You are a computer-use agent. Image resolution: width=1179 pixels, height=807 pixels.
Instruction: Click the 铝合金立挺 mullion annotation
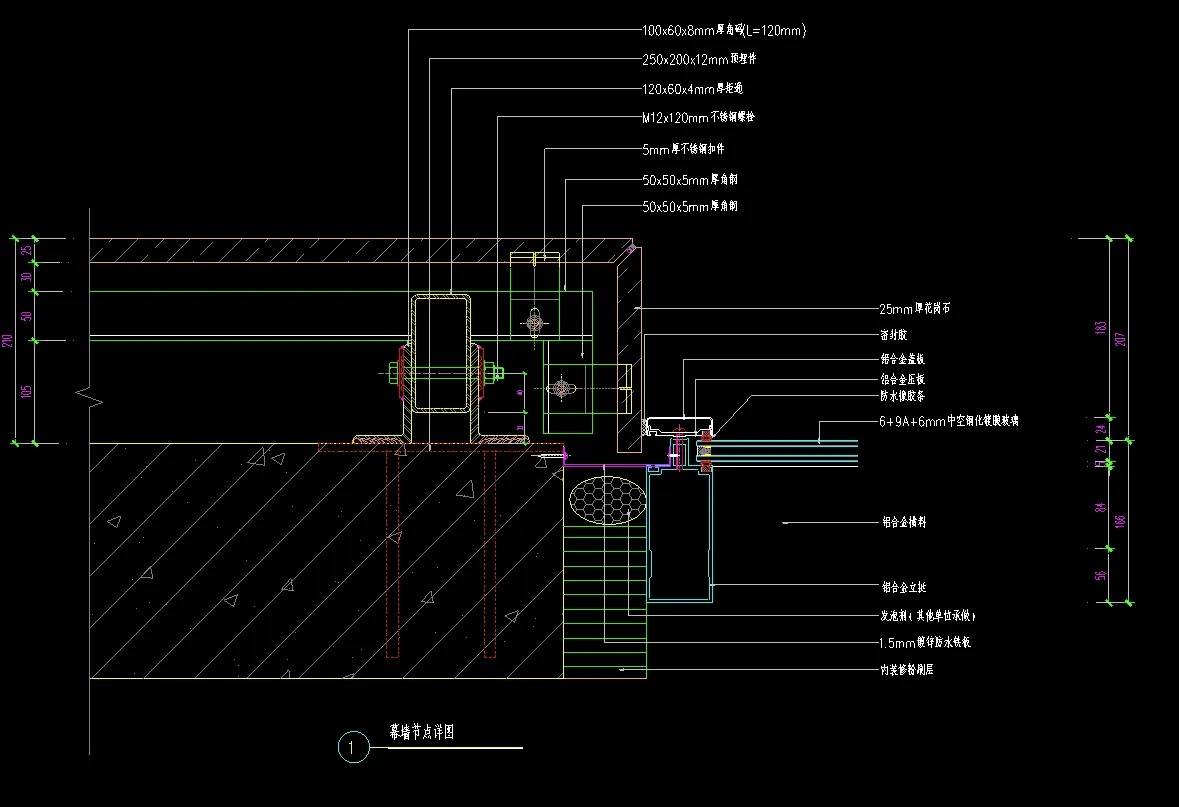910,588
